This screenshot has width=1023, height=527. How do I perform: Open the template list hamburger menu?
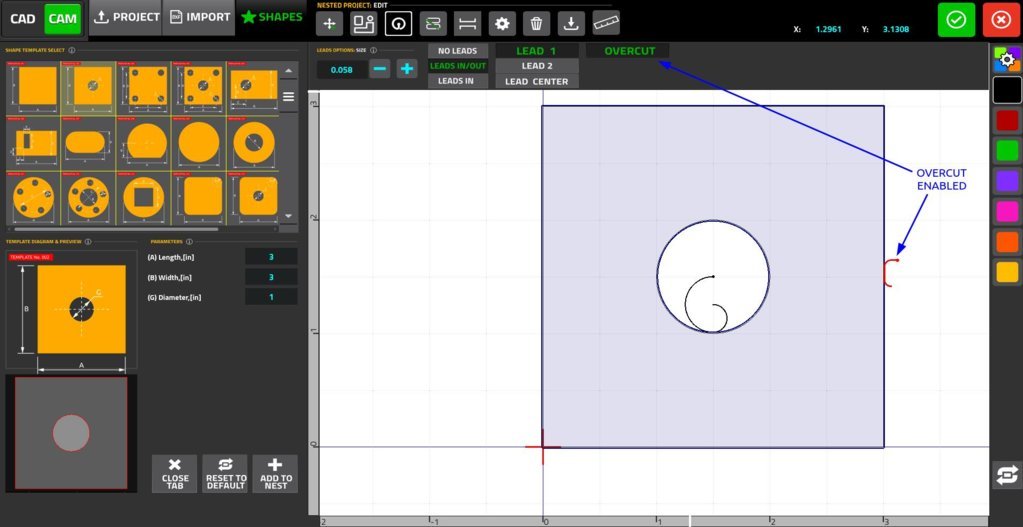(288, 97)
